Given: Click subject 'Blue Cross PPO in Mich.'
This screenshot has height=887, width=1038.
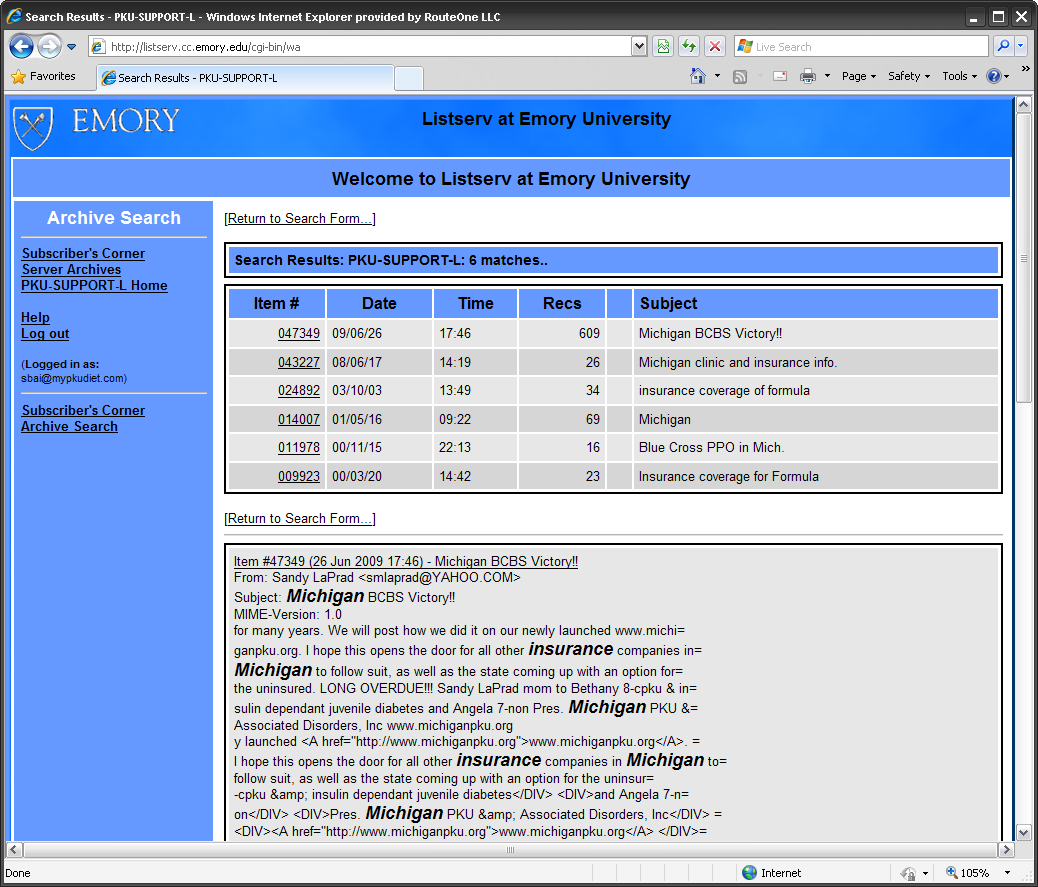Looking at the screenshot, I should coord(712,447).
